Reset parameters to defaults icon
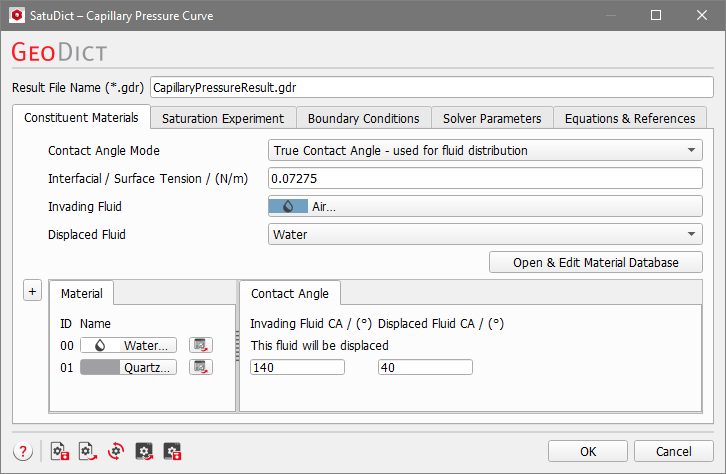The image size is (726, 474). [116, 451]
